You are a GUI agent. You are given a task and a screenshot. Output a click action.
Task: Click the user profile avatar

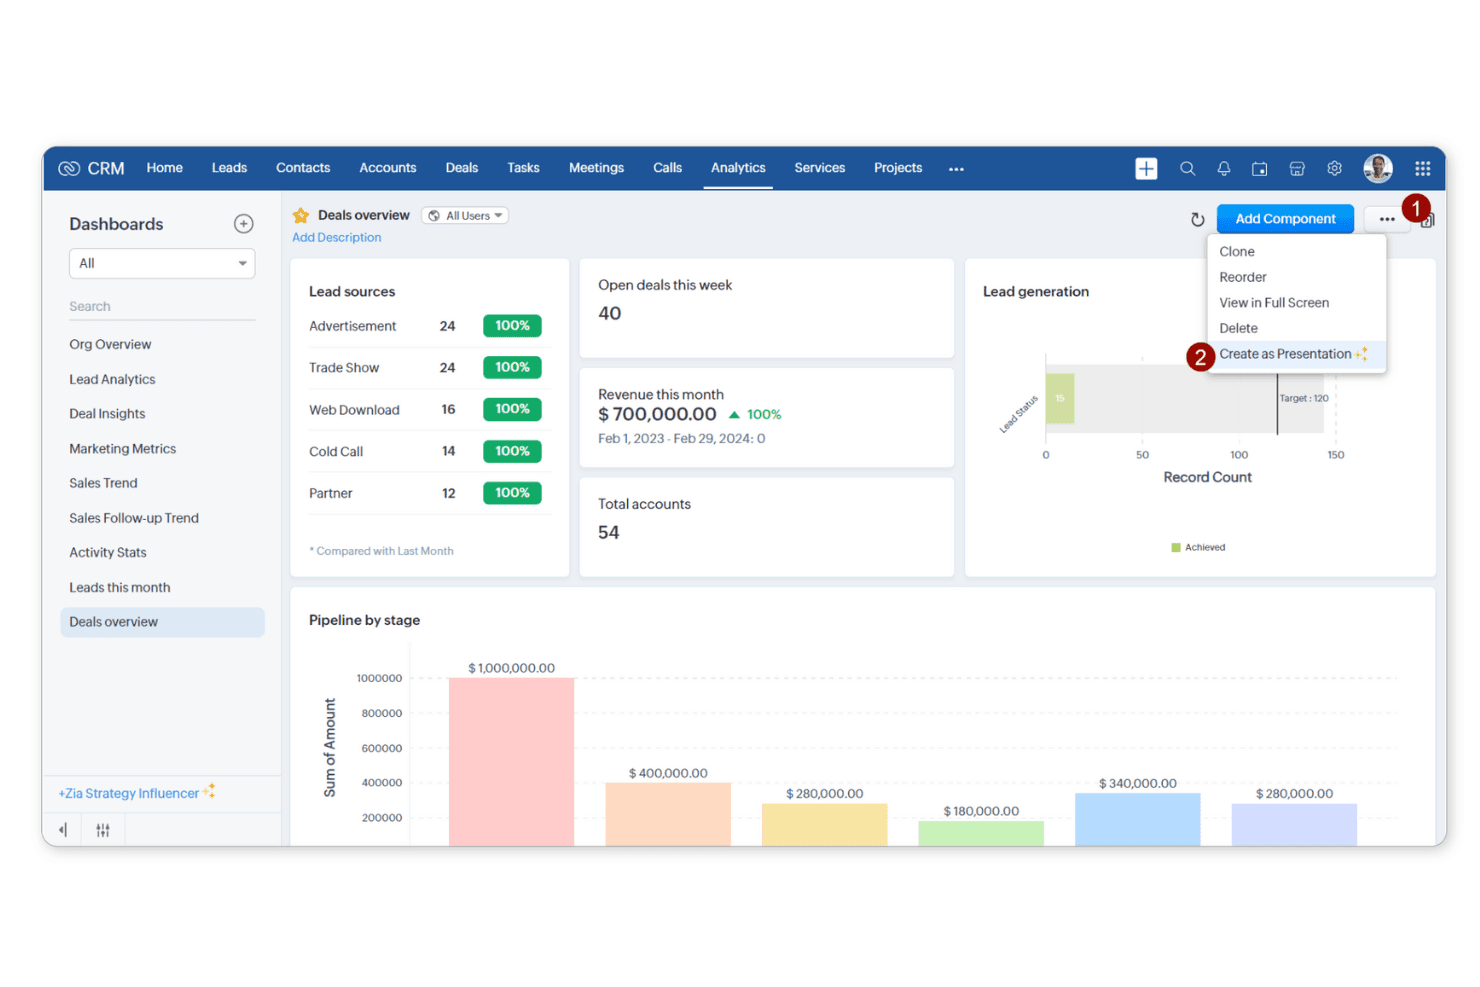1378,168
